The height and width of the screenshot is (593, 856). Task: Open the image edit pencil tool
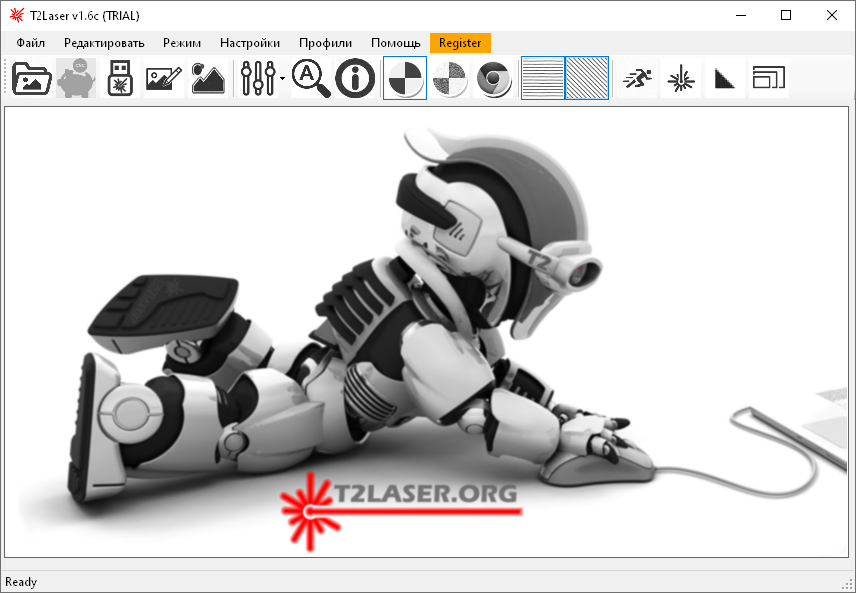click(x=164, y=78)
